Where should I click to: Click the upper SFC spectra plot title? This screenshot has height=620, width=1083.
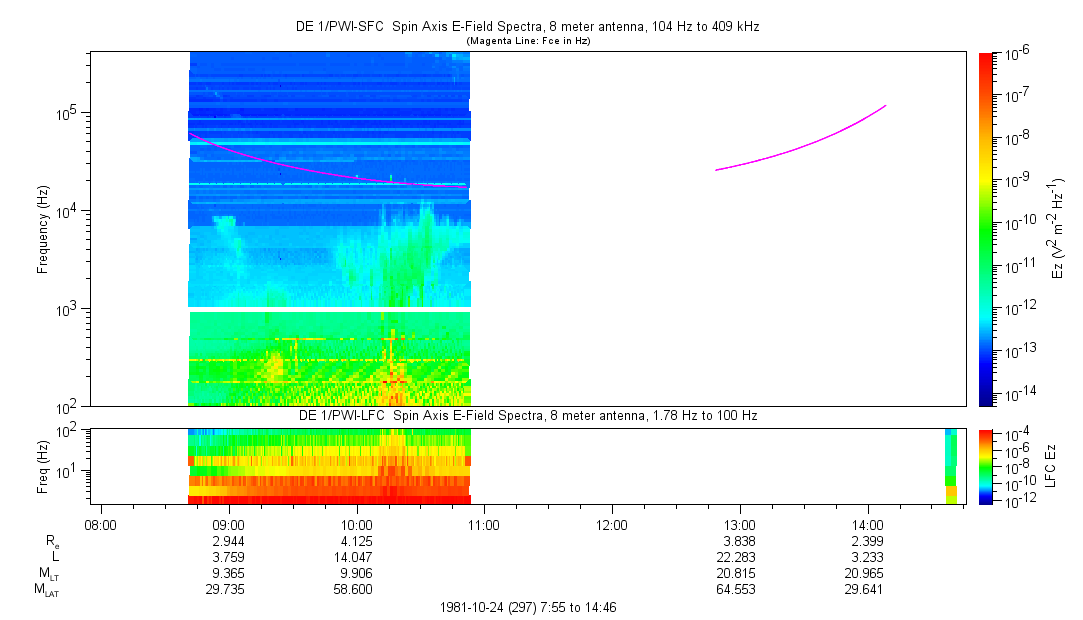coord(528,27)
